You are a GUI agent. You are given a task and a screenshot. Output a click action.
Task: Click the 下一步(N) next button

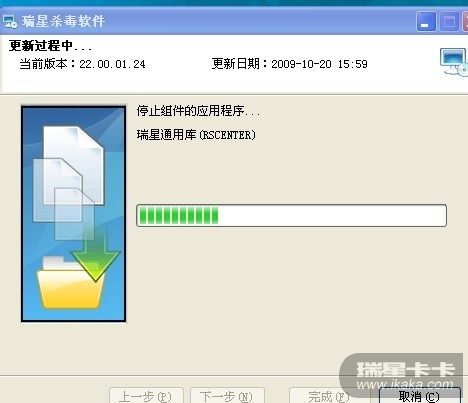tap(227, 396)
